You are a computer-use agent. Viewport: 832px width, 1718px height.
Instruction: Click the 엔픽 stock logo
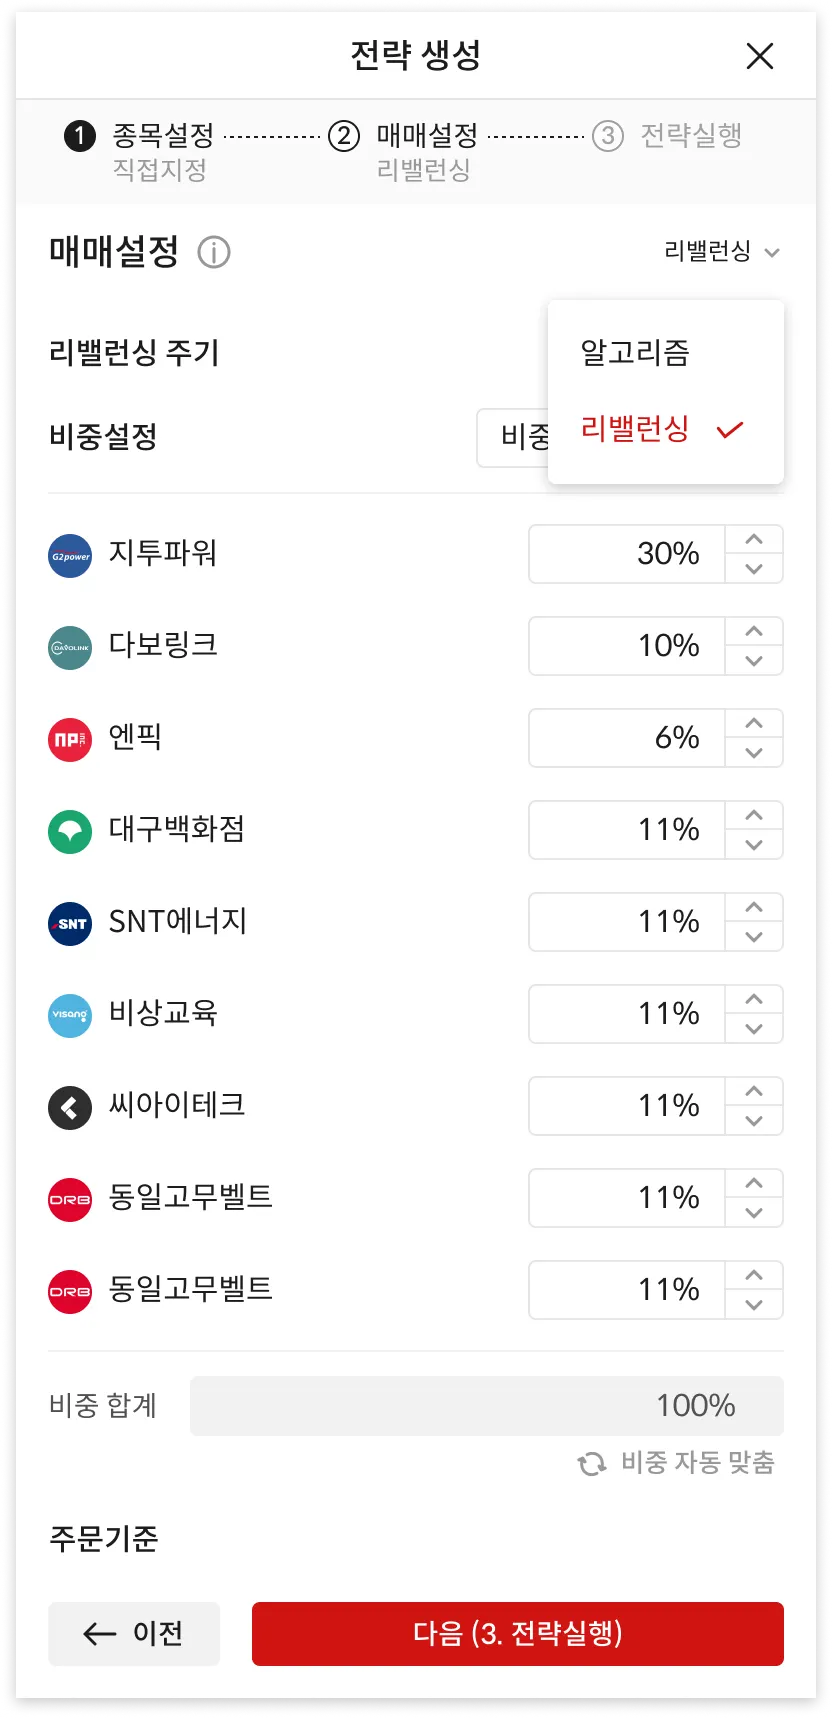point(70,740)
